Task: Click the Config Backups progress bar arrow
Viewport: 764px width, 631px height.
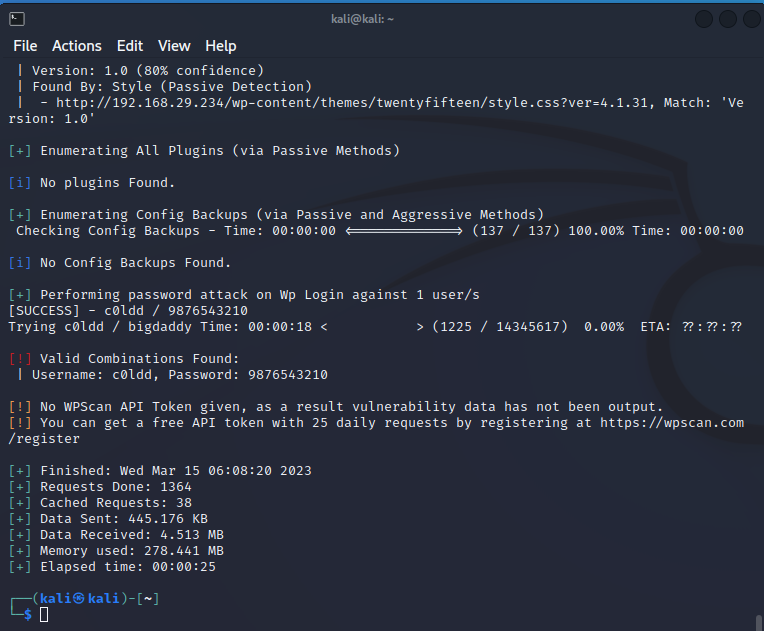Action: click(x=404, y=231)
